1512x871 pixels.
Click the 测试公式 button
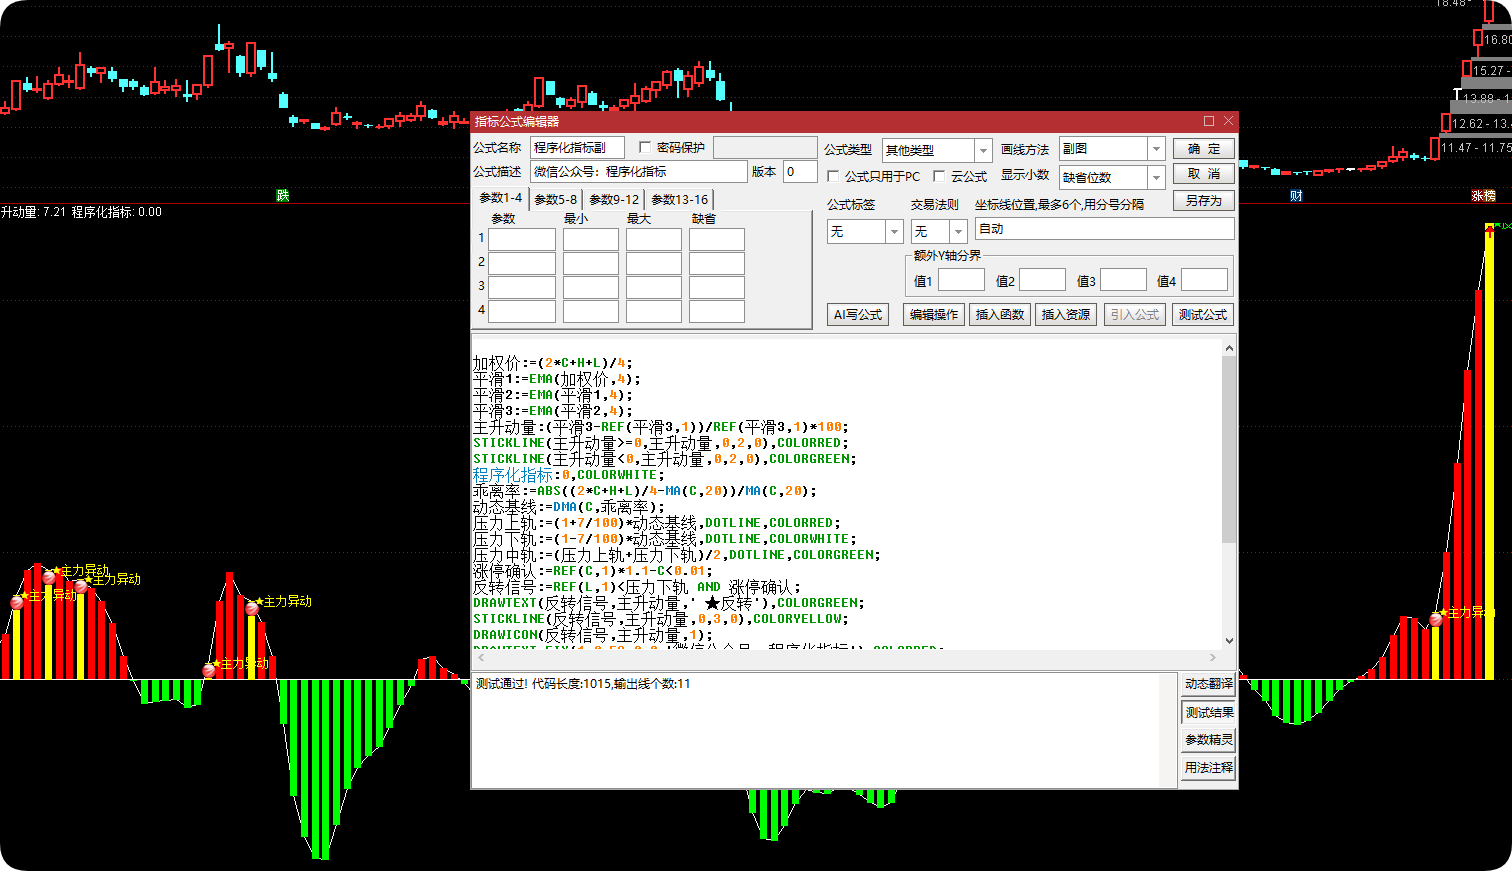[1202, 314]
